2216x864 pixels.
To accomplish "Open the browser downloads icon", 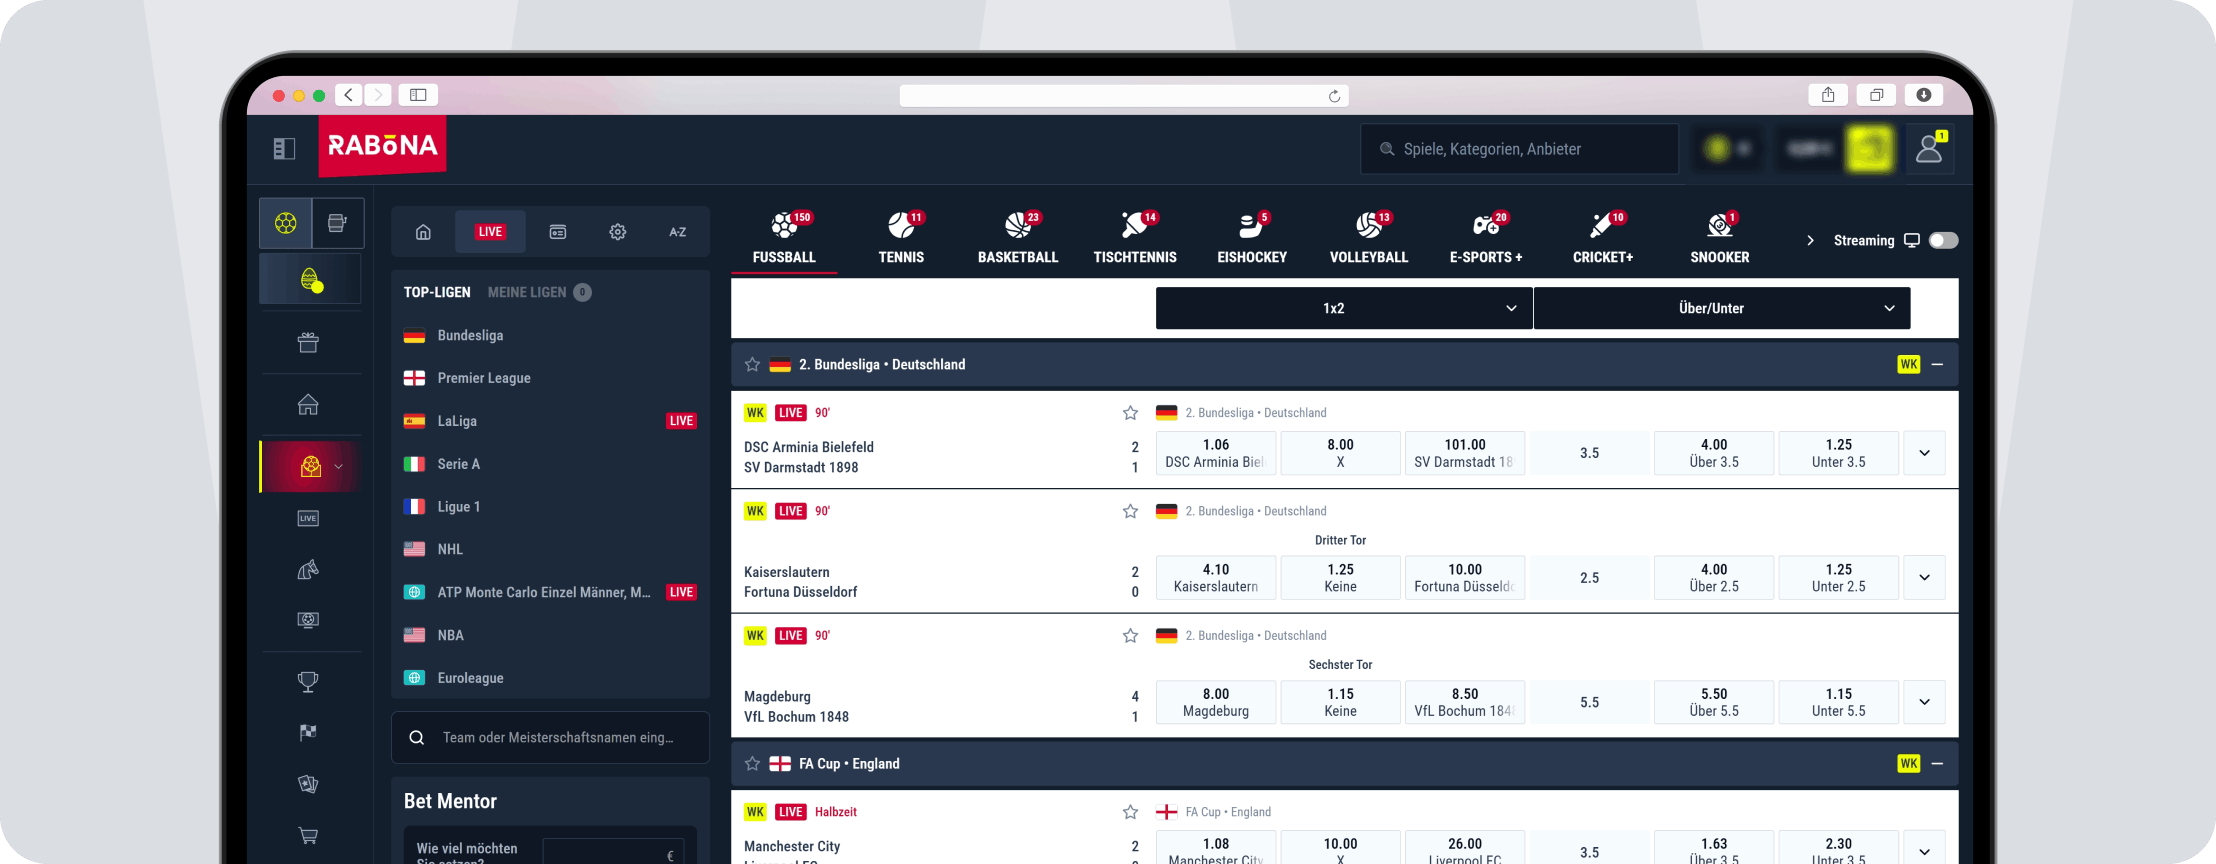I will pyautogui.click(x=1924, y=95).
